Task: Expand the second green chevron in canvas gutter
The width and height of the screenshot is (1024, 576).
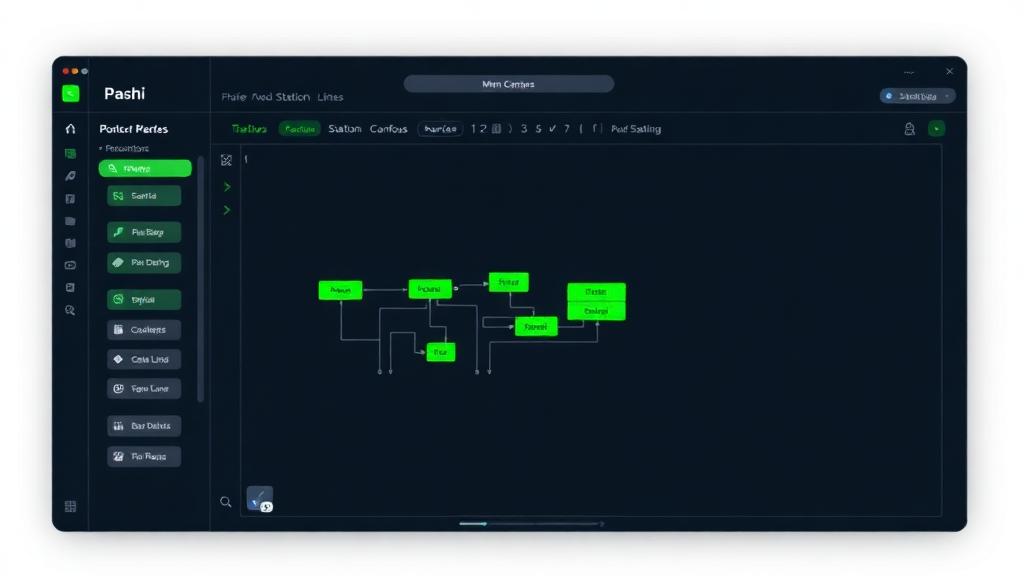Action: 227,210
